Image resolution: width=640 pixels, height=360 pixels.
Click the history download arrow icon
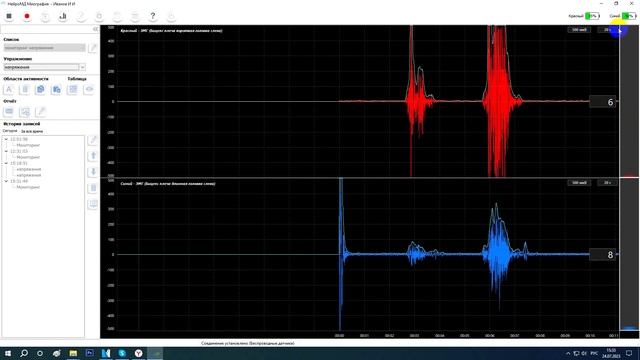(x=93, y=172)
